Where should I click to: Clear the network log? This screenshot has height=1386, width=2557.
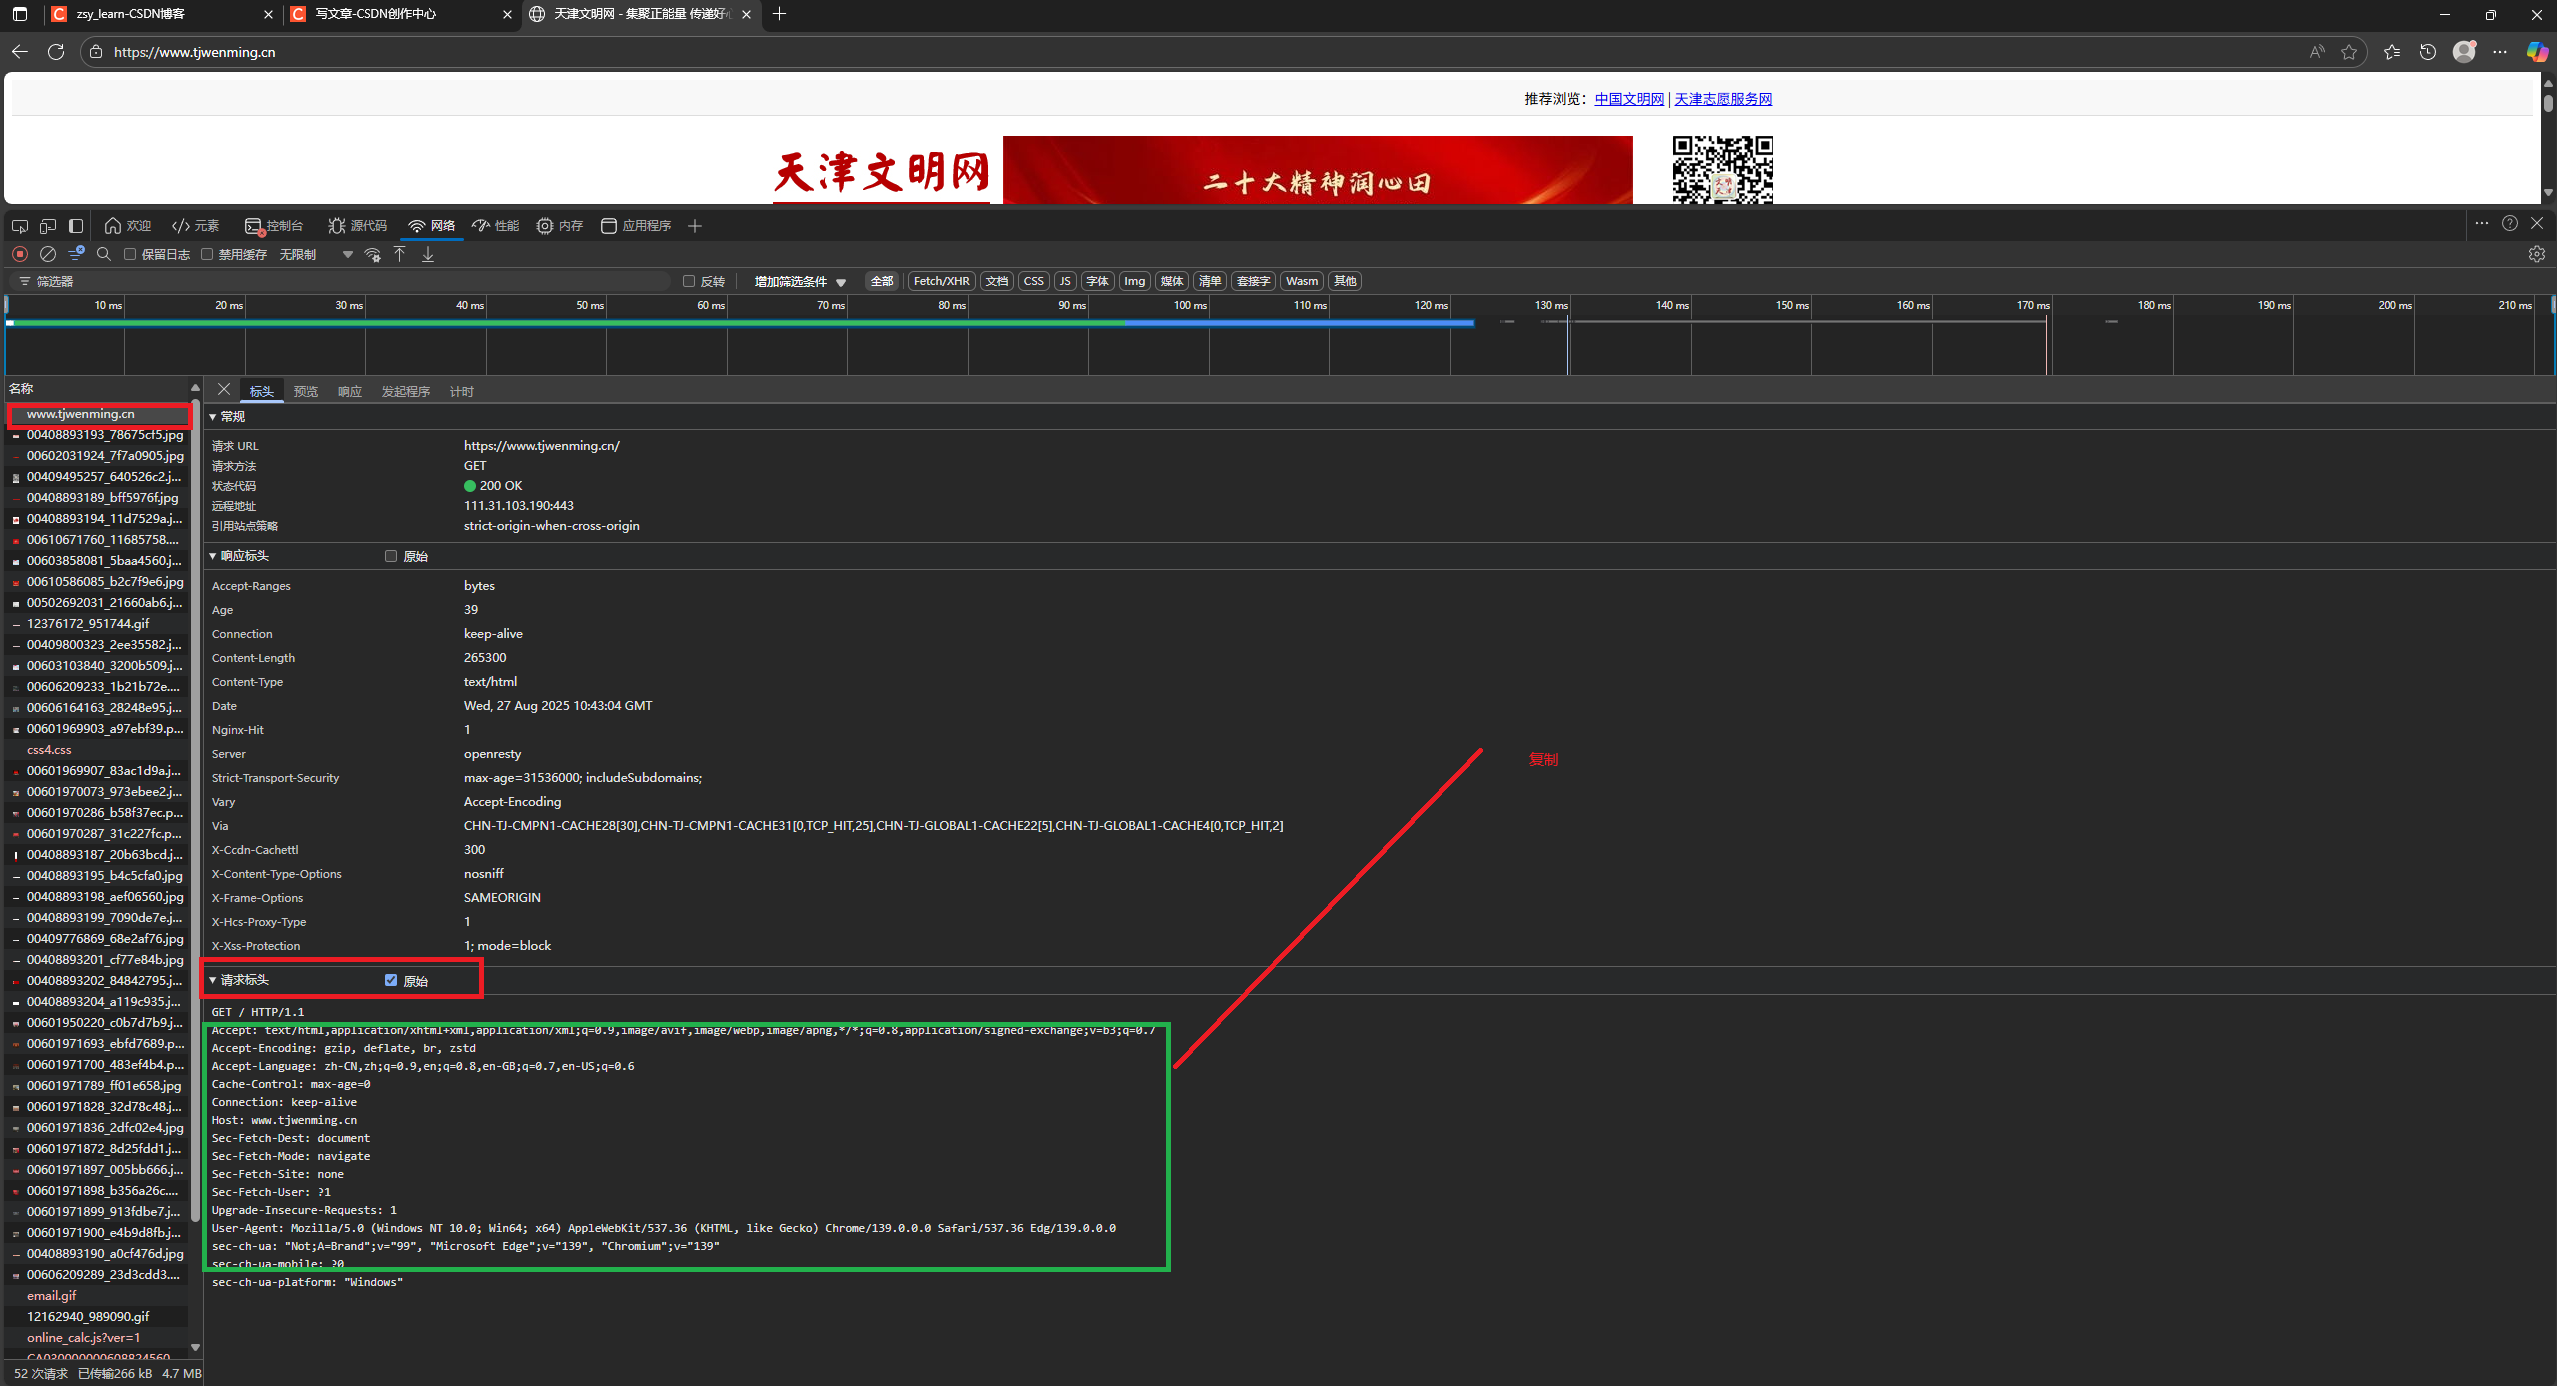[x=47, y=254]
